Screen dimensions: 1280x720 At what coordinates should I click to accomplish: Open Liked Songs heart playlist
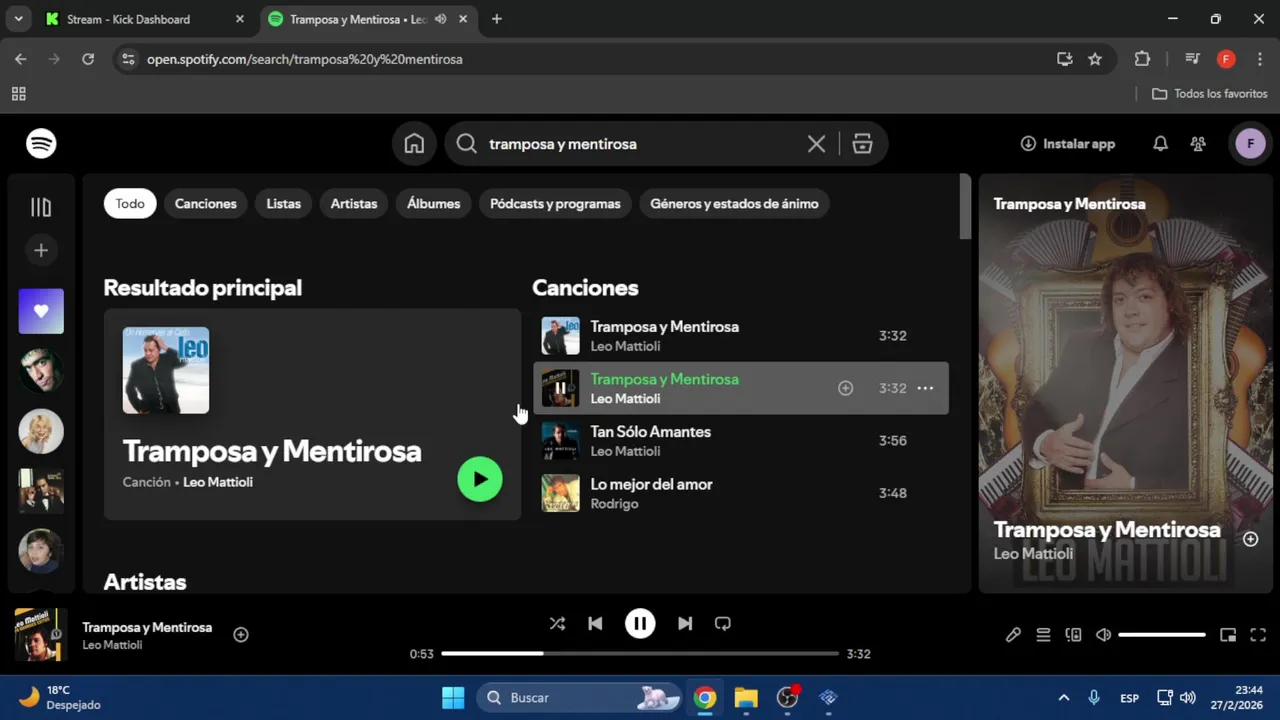(x=41, y=311)
